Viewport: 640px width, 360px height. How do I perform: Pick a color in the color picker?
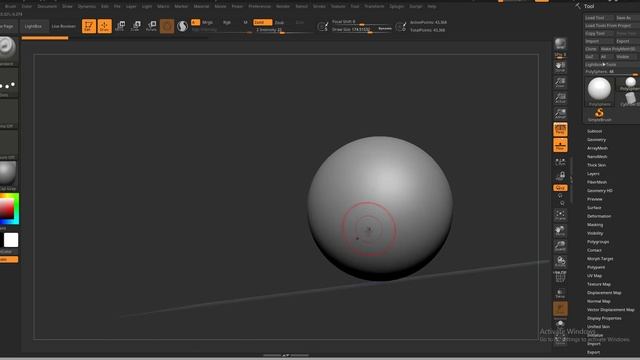coord(9,209)
